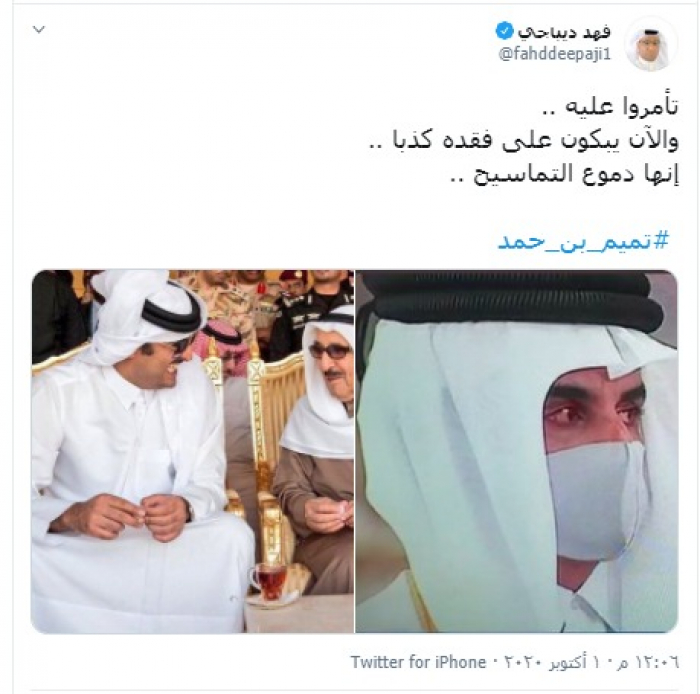The image size is (700, 694).
Task: Open the author's profile picture
Action: [x=651, y=44]
